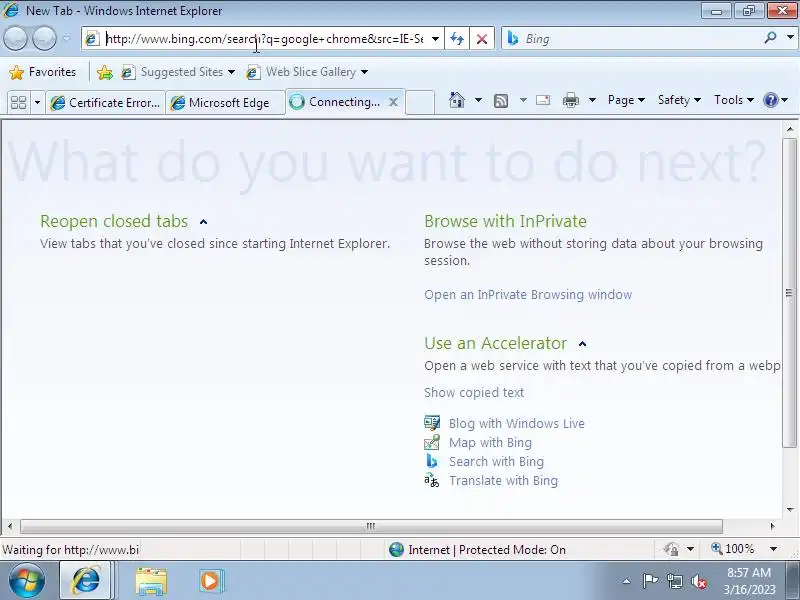Click the muted volume tray icon

click(698, 581)
